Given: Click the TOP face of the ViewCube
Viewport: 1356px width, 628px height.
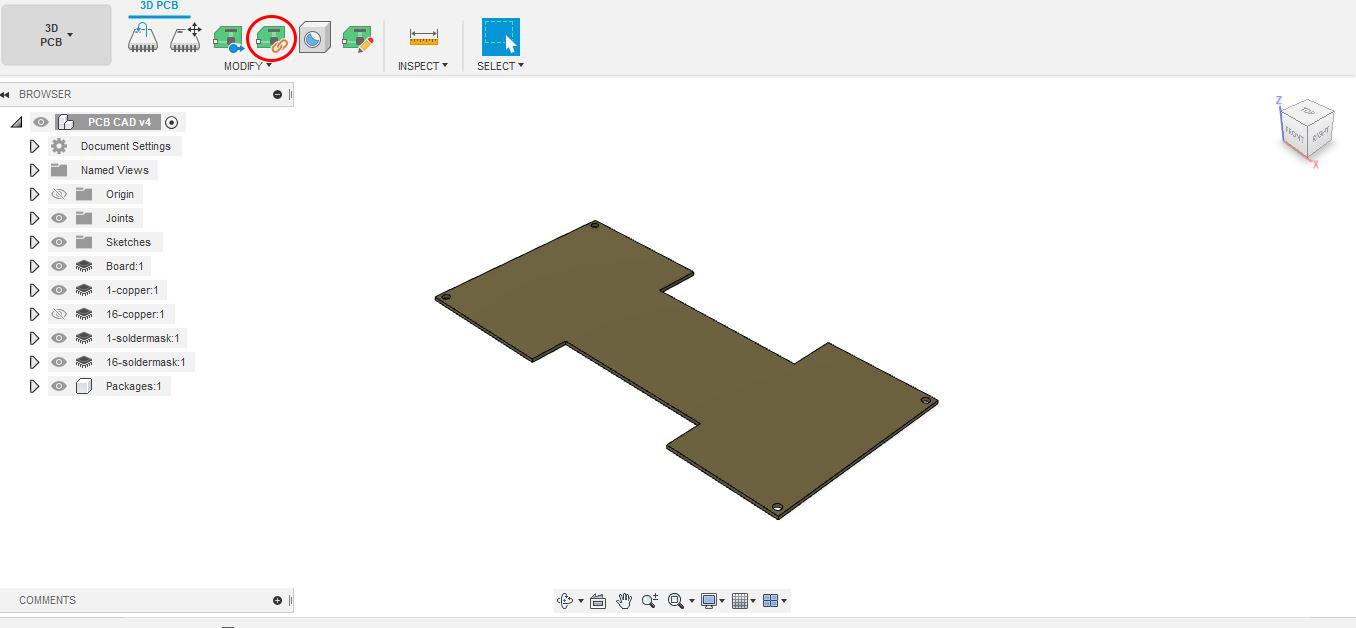Looking at the screenshot, I should [1308, 112].
